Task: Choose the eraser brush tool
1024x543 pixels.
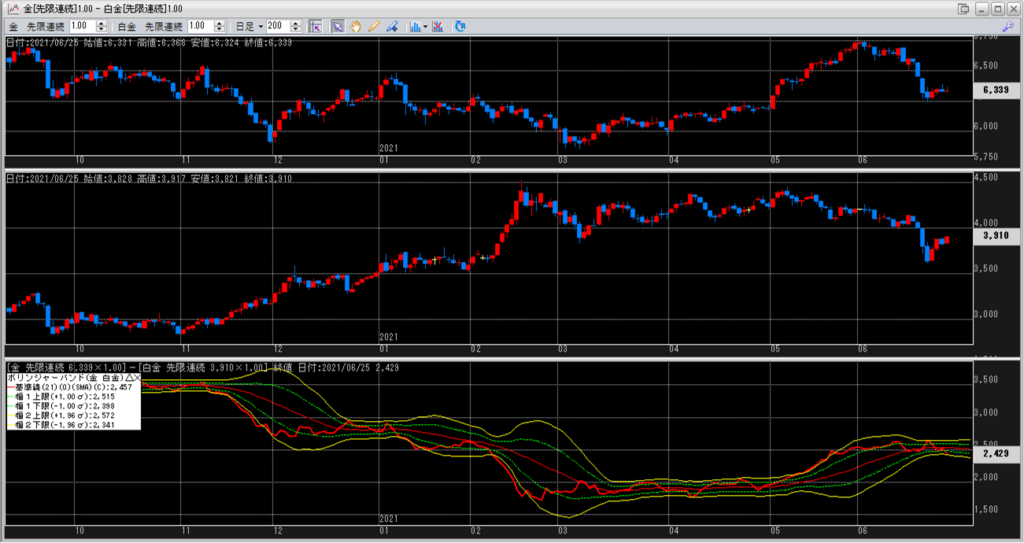Action: (392, 25)
